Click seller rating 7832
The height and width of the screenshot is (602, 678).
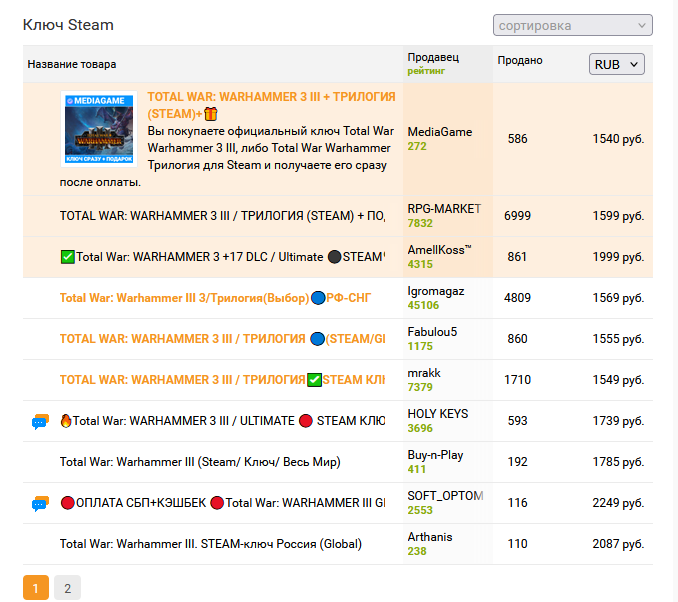(420, 223)
